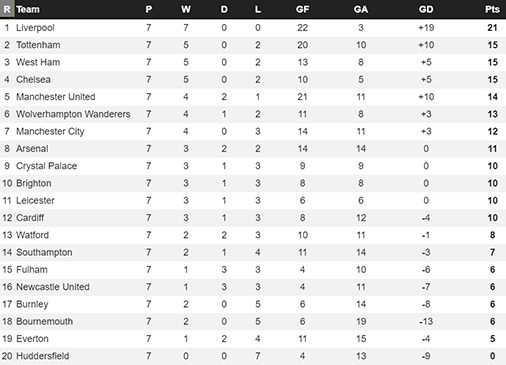Image resolution: width=506 pixels, height=365 pixels.
Task: Sort by the L losses column header
Action: pyautogui.click(x=258, y=9)
